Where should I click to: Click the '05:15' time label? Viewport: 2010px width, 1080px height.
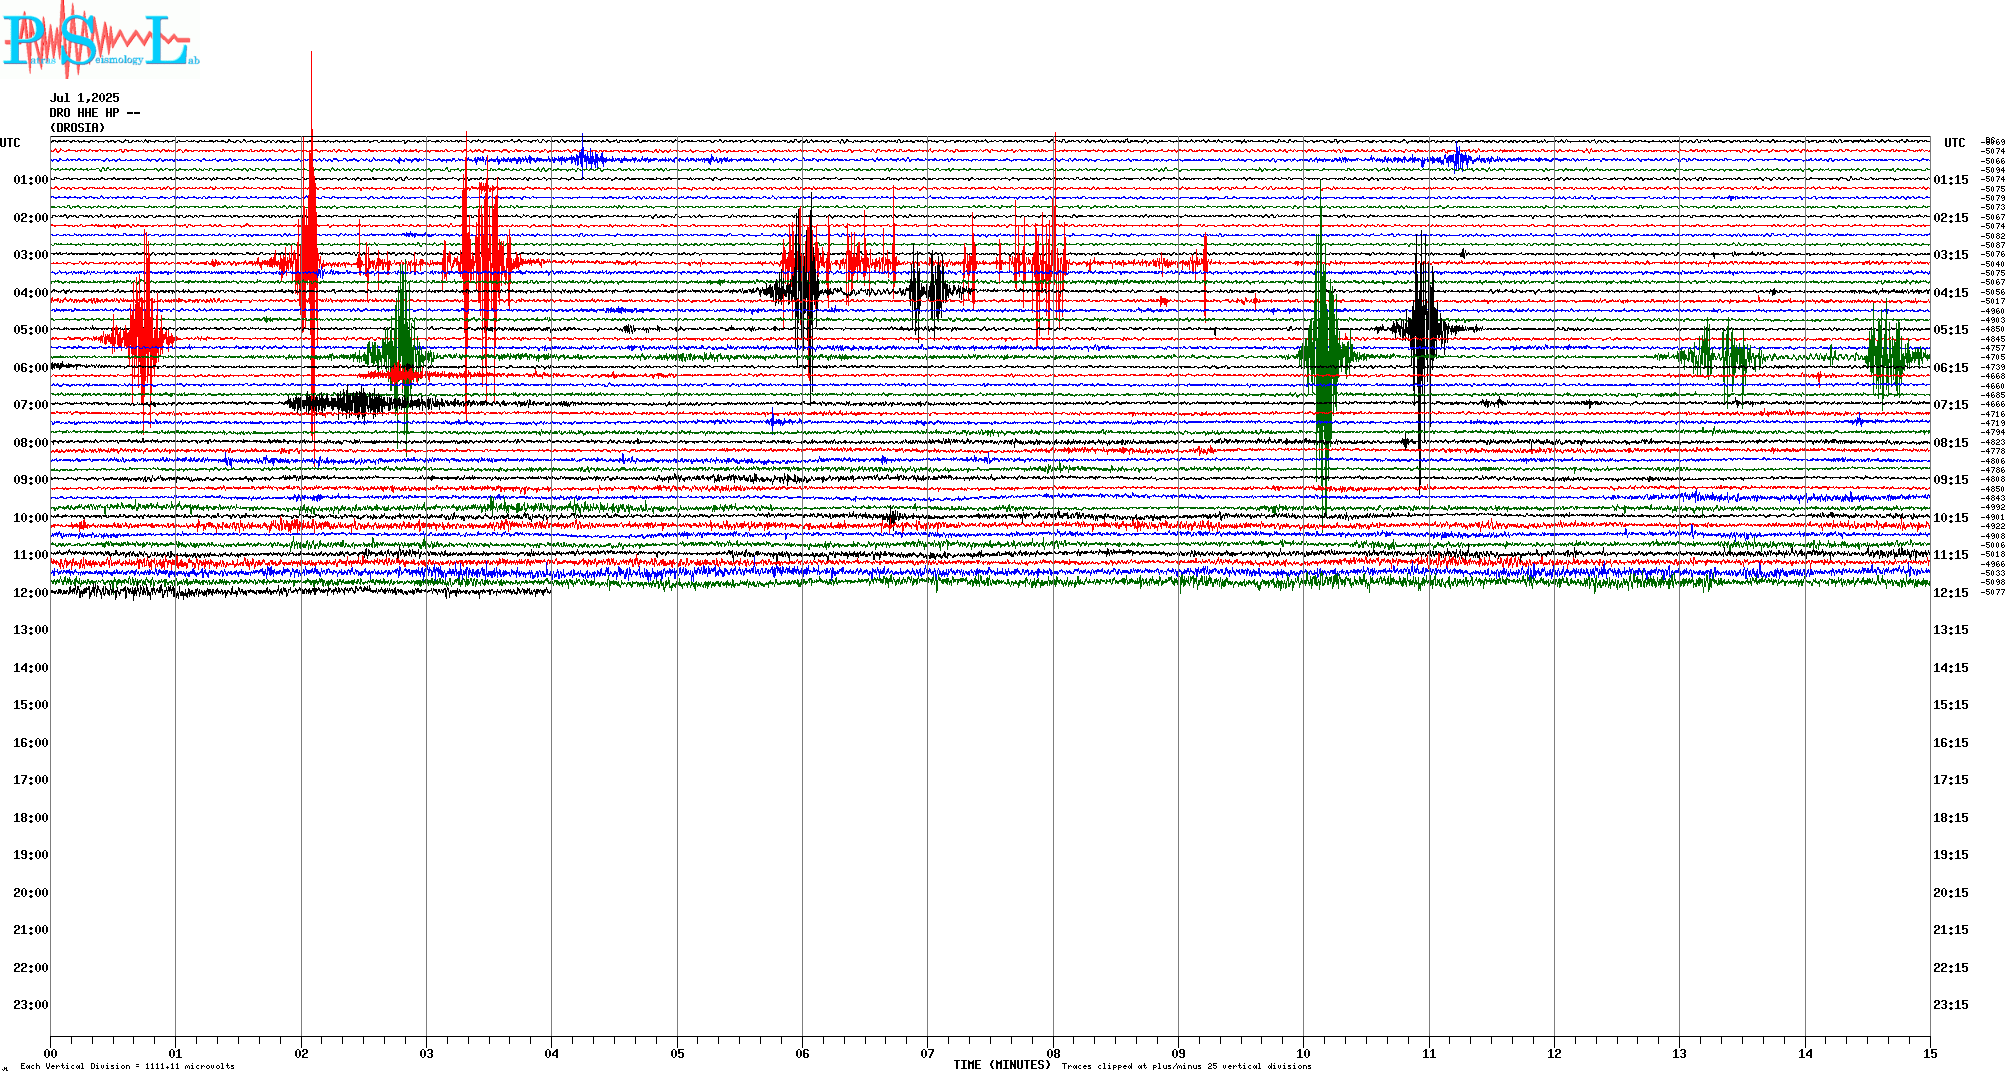coord(1951,330)
